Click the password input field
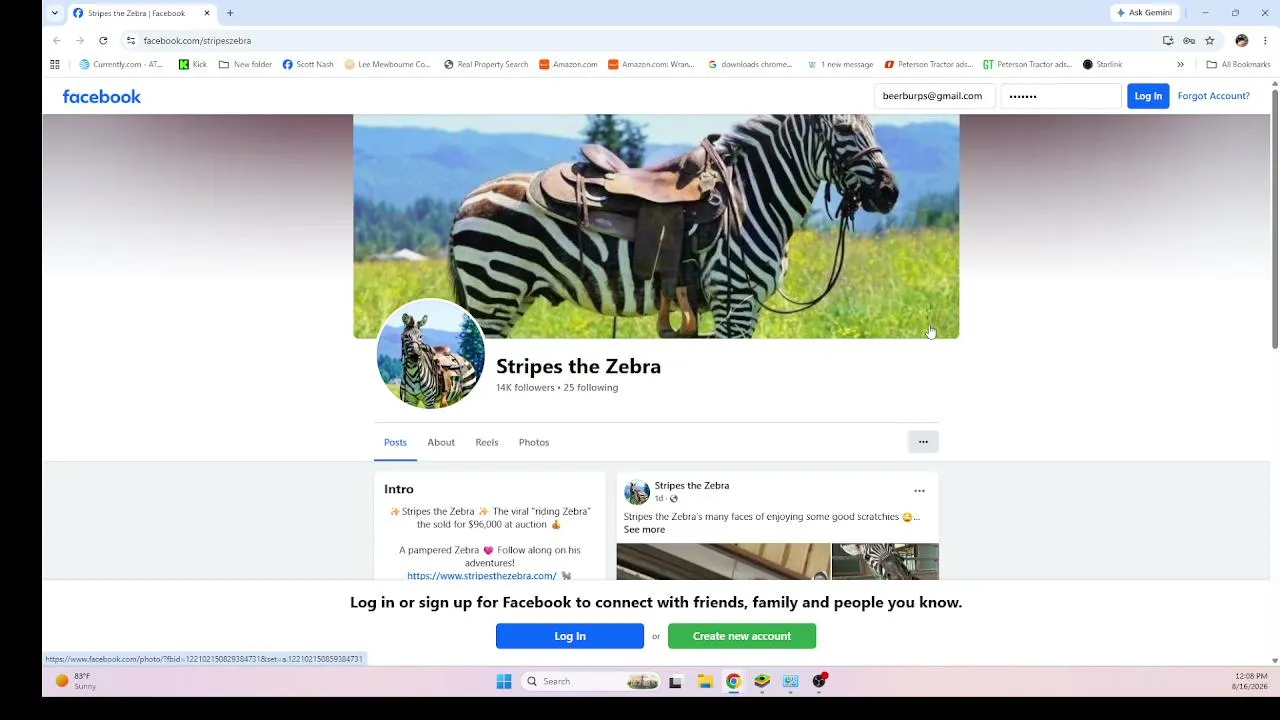Viewport: 1280px width, 720px height. click(1061, 96)
